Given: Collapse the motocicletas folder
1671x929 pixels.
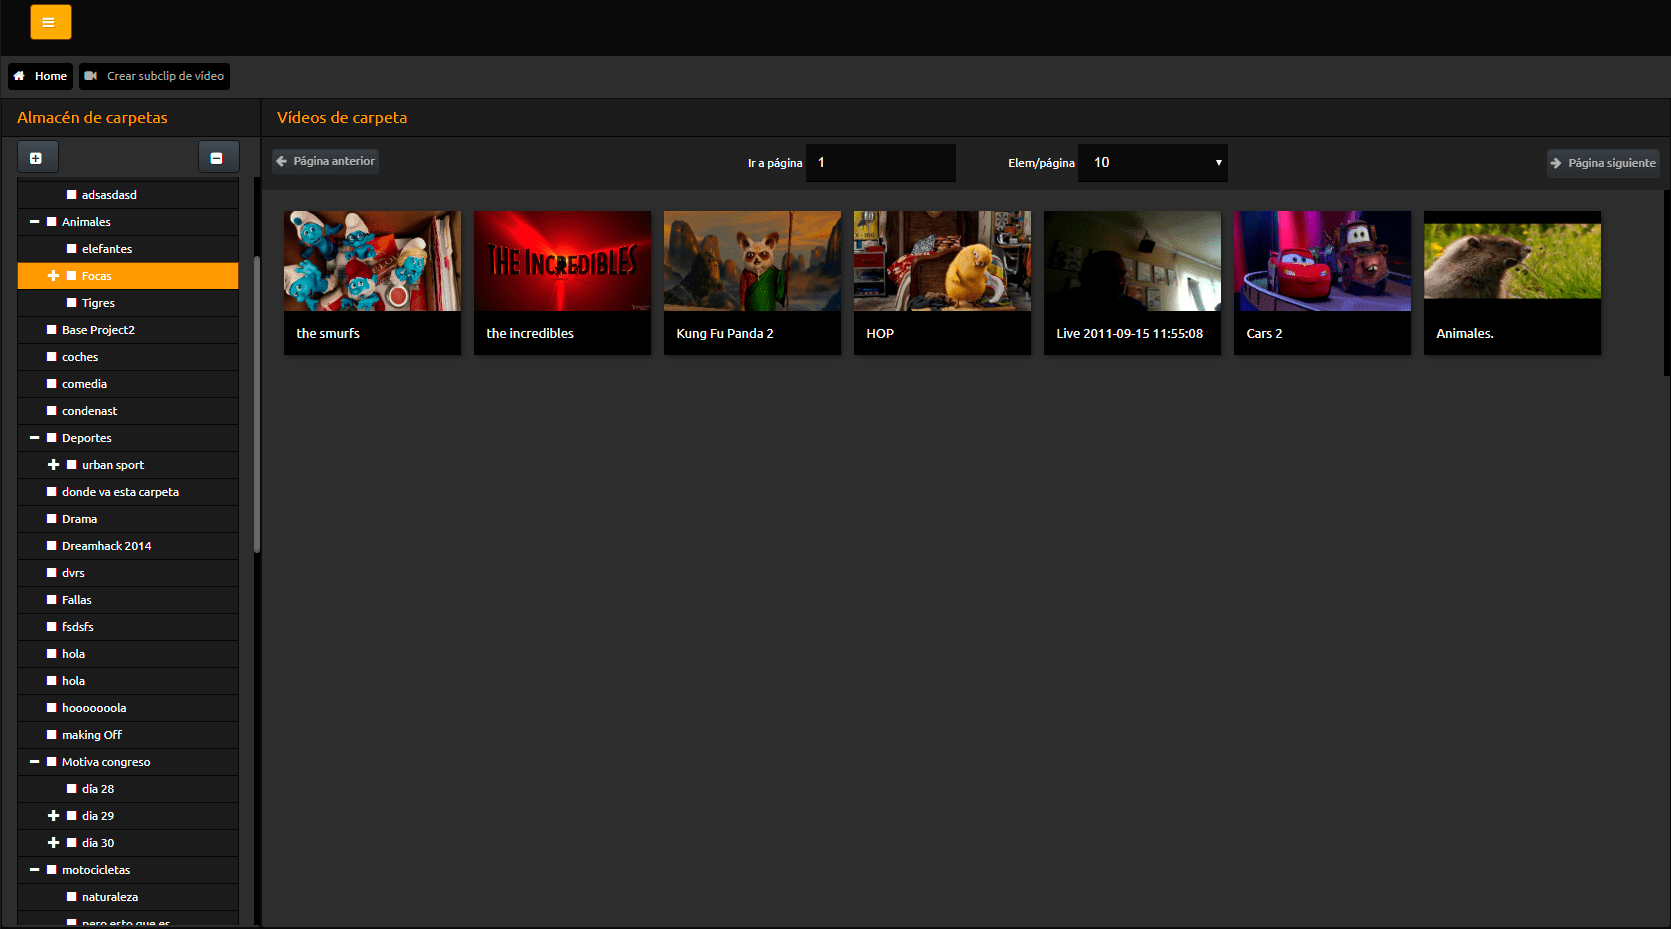Looking at the screenshot, I should pyautogui.click(x=34, y=870).
